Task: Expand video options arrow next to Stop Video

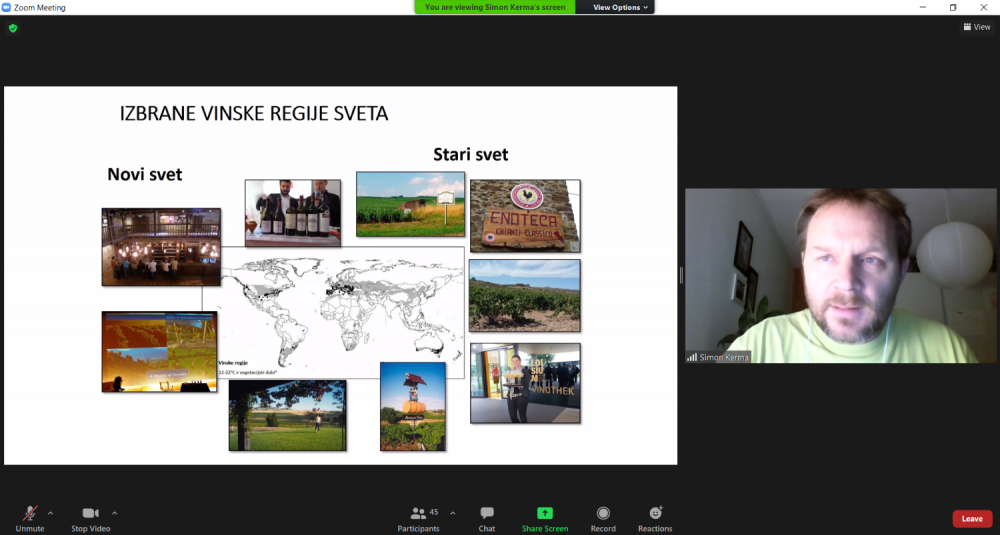Action: (x=114, y=512)
